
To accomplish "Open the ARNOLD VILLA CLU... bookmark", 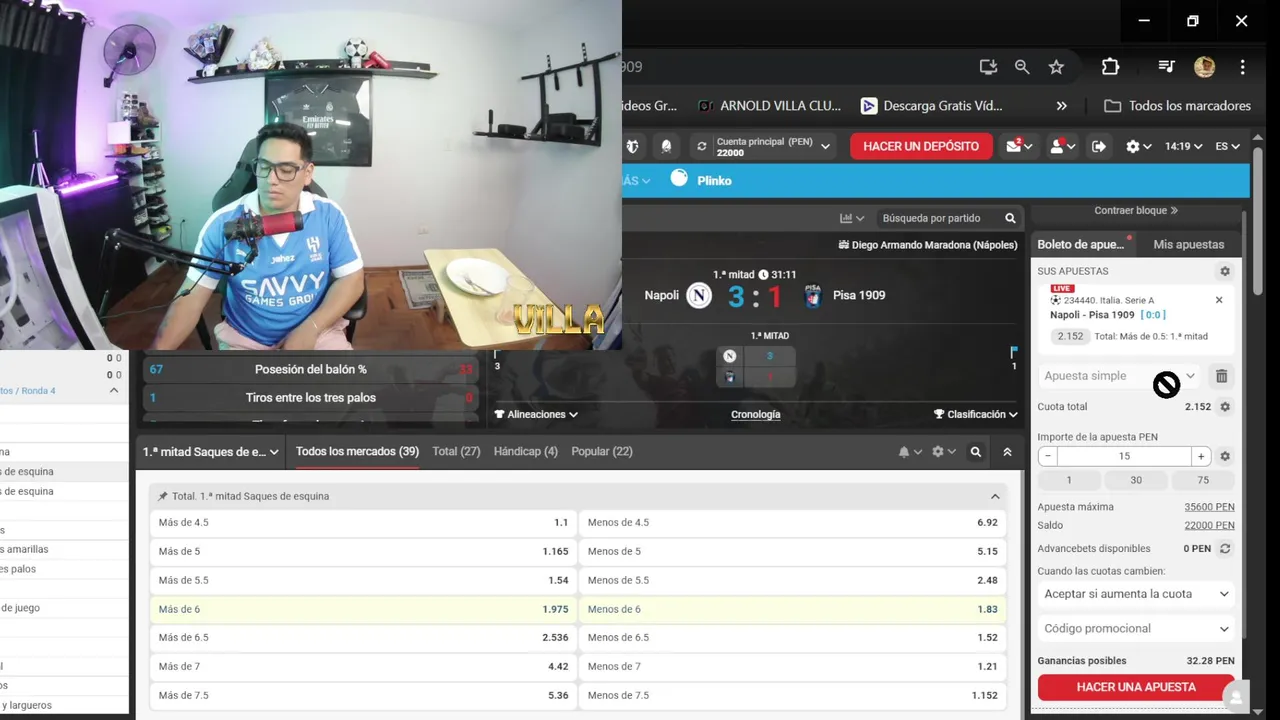I will pyautogui.click(x=770, y=106).
